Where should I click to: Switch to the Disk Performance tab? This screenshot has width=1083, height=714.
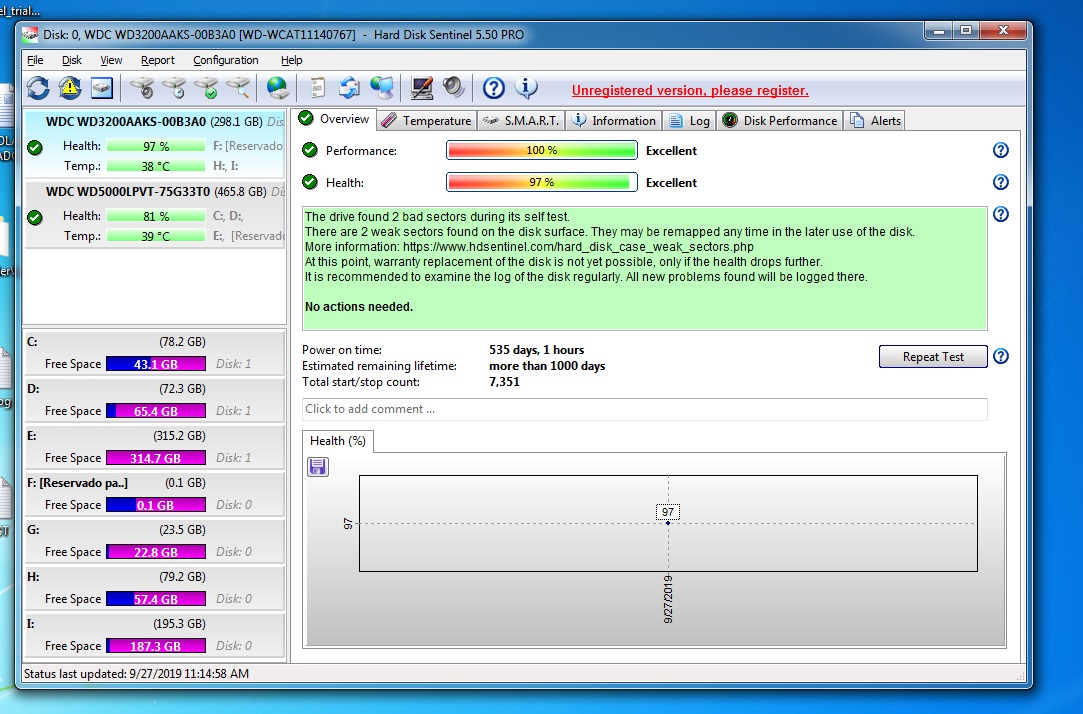click(780, 121)
